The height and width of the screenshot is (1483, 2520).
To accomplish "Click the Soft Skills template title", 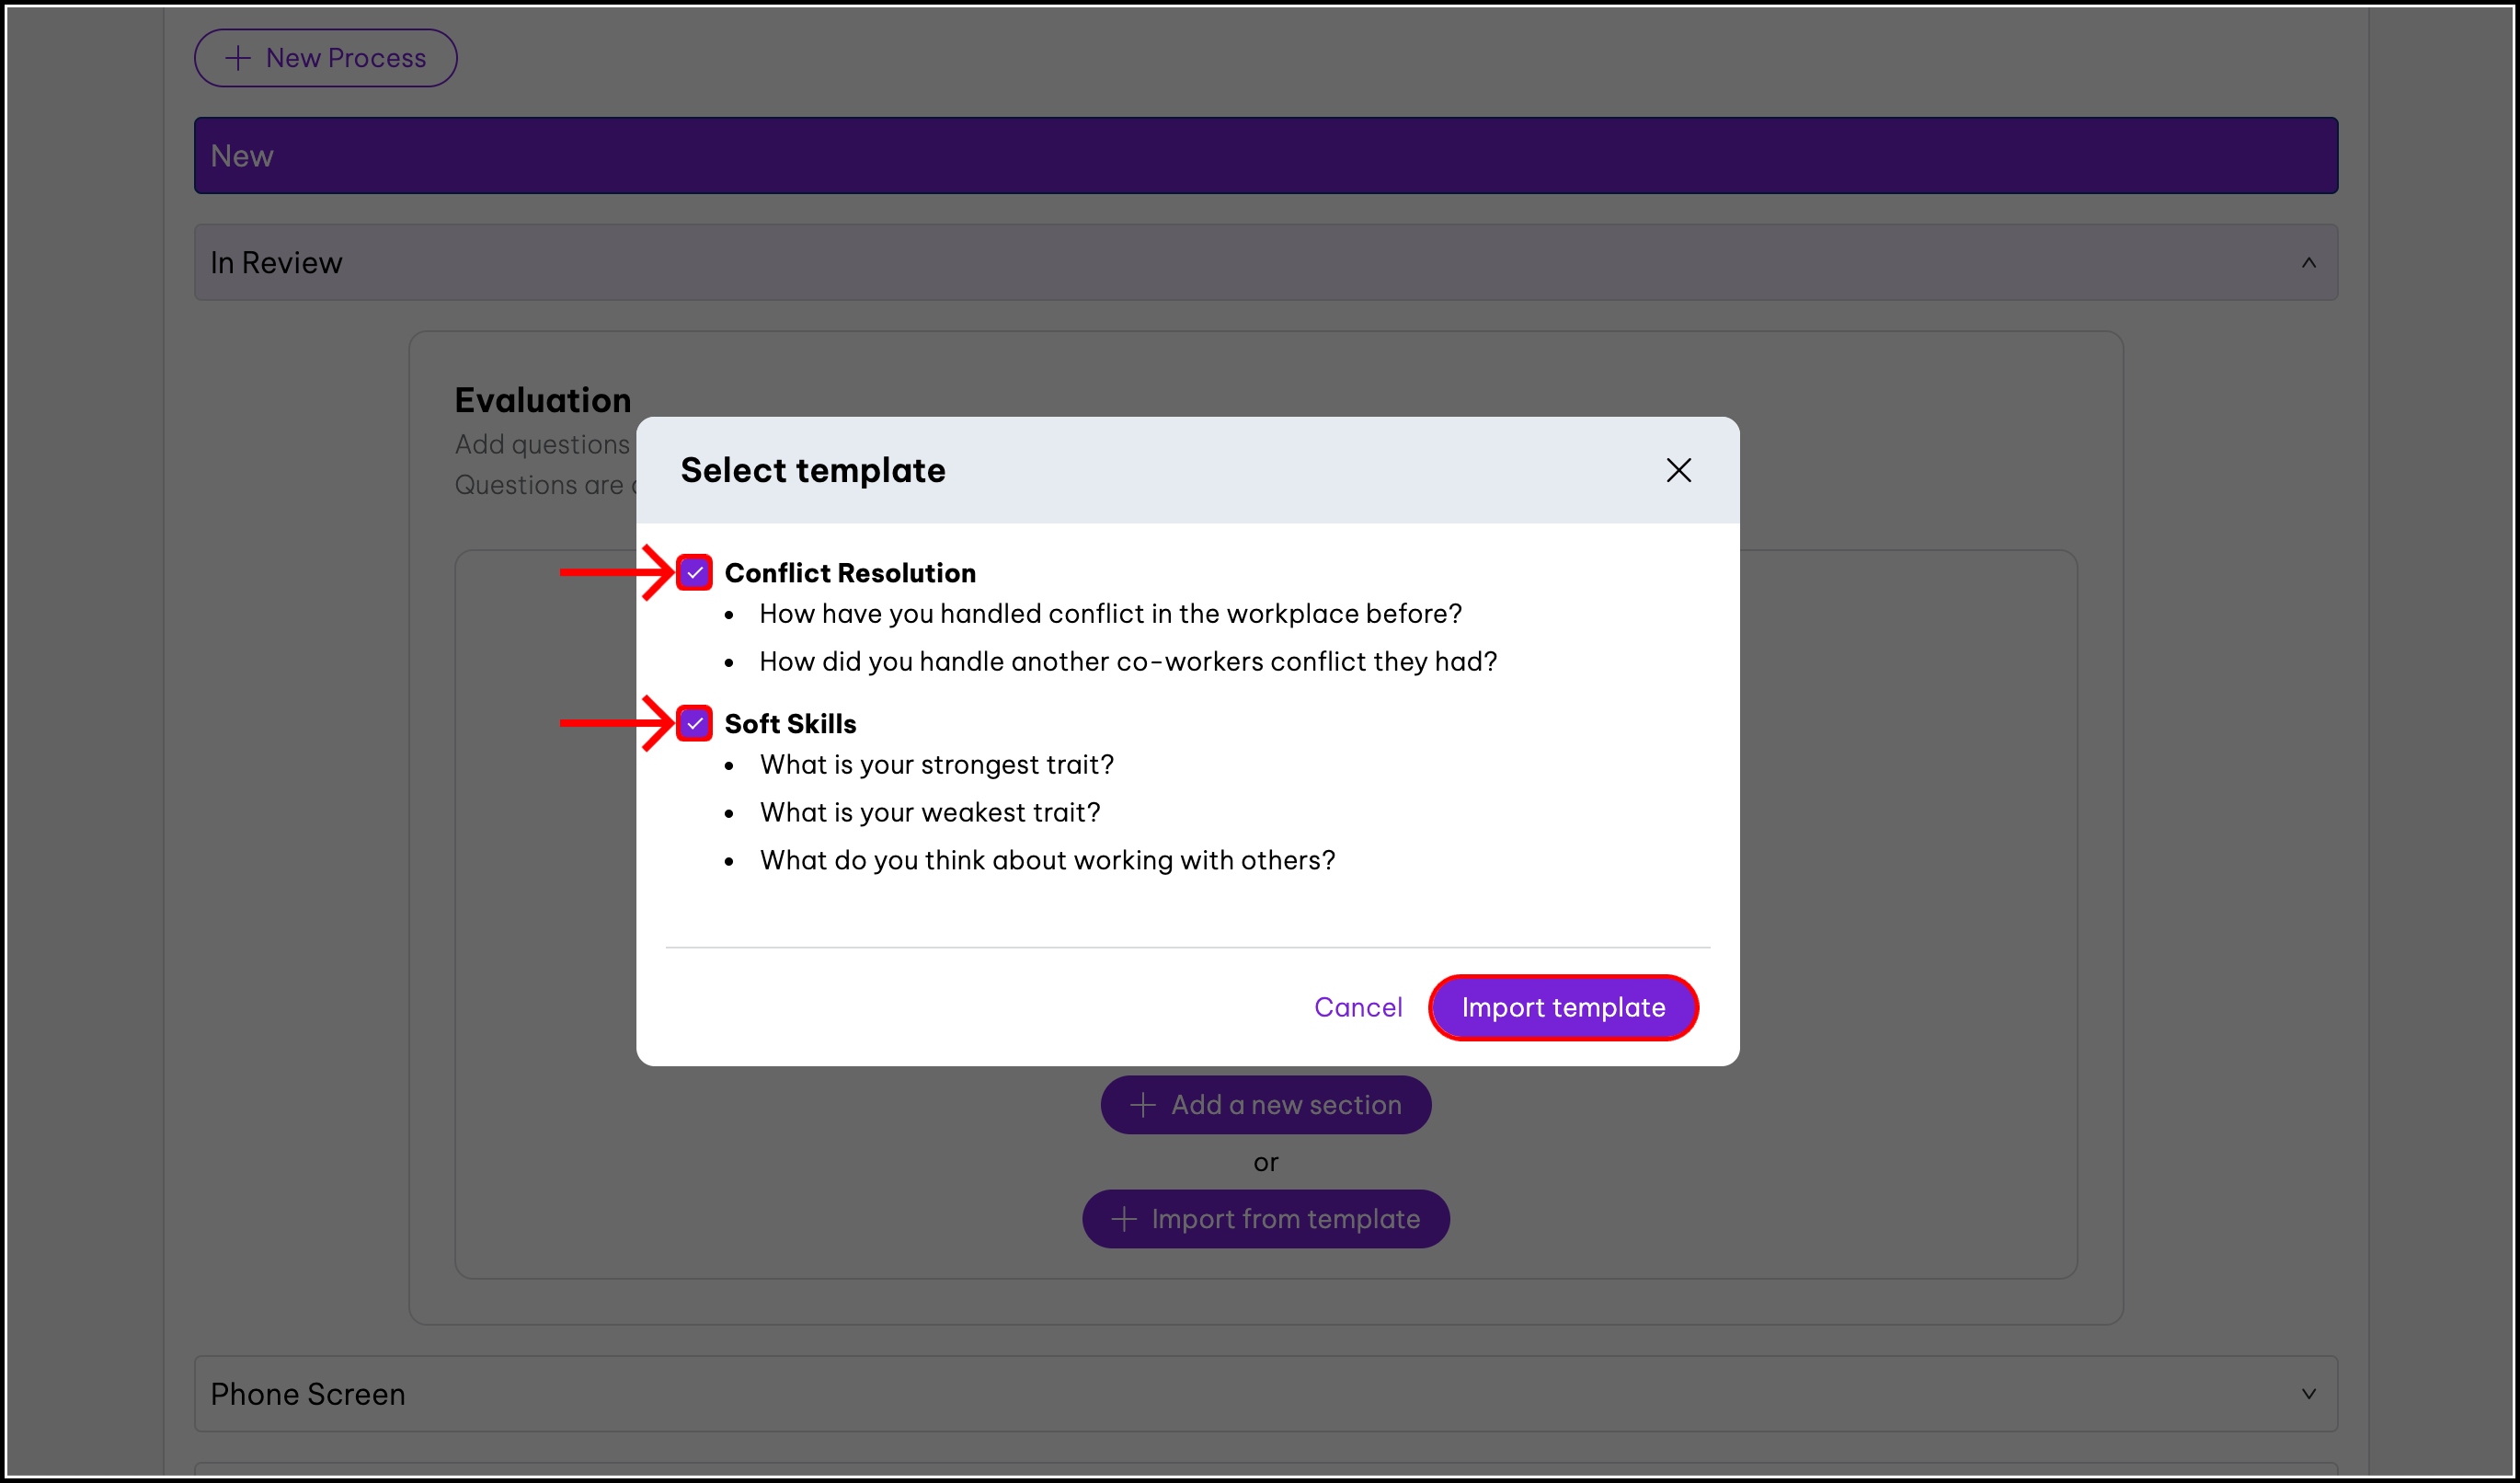I will coord(790,724).
